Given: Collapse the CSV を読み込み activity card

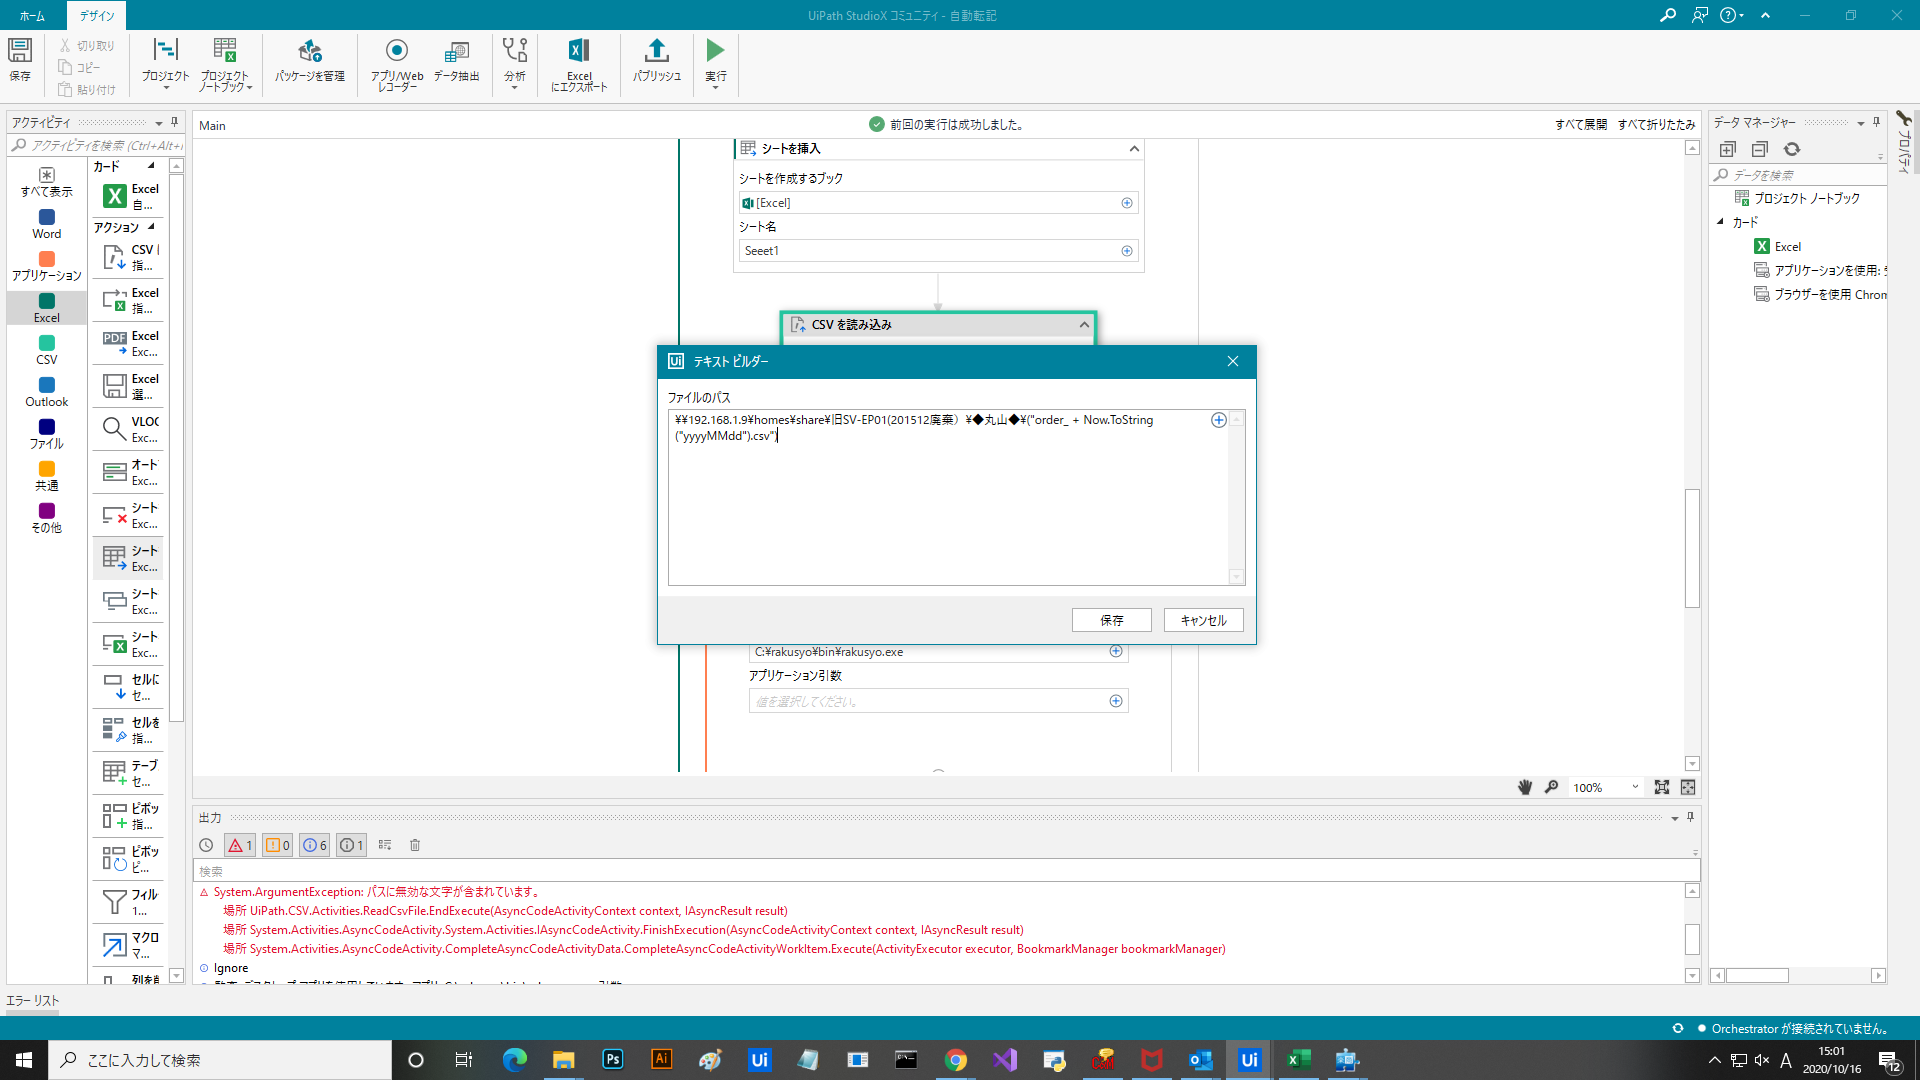Looking at the screenshot, I should (1084, 325).
